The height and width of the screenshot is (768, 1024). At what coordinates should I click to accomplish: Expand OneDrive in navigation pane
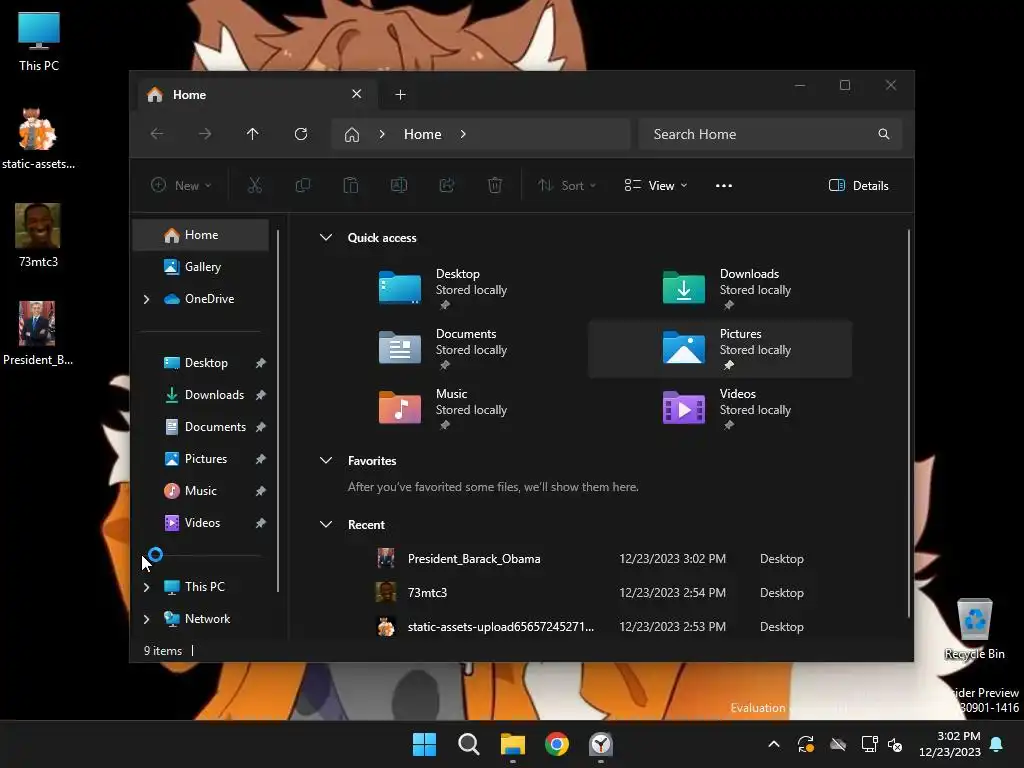coord(146,299)
